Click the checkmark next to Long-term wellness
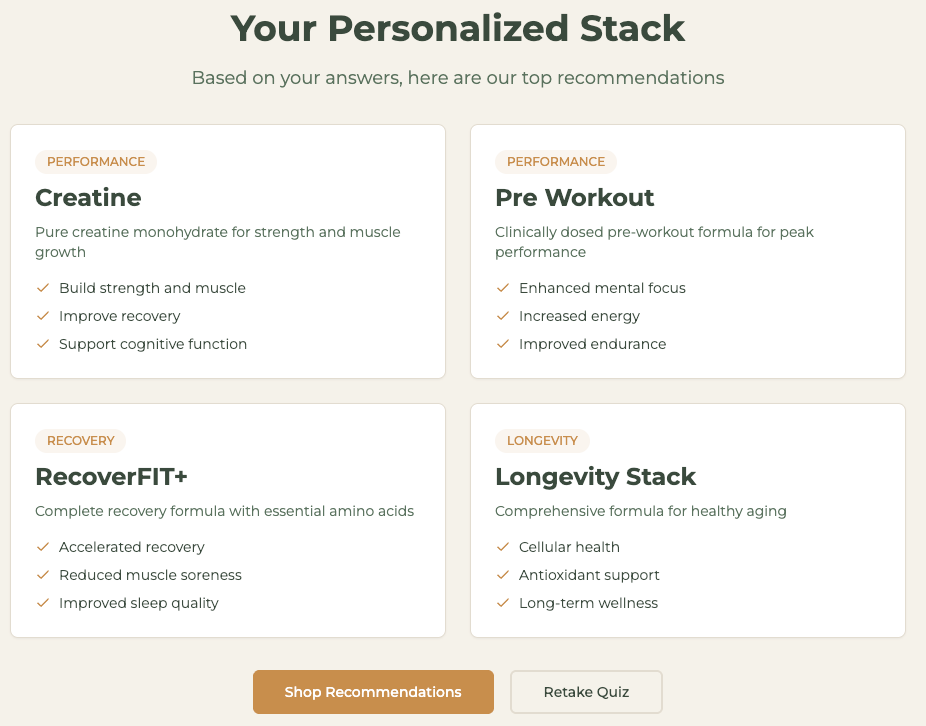 503,603
